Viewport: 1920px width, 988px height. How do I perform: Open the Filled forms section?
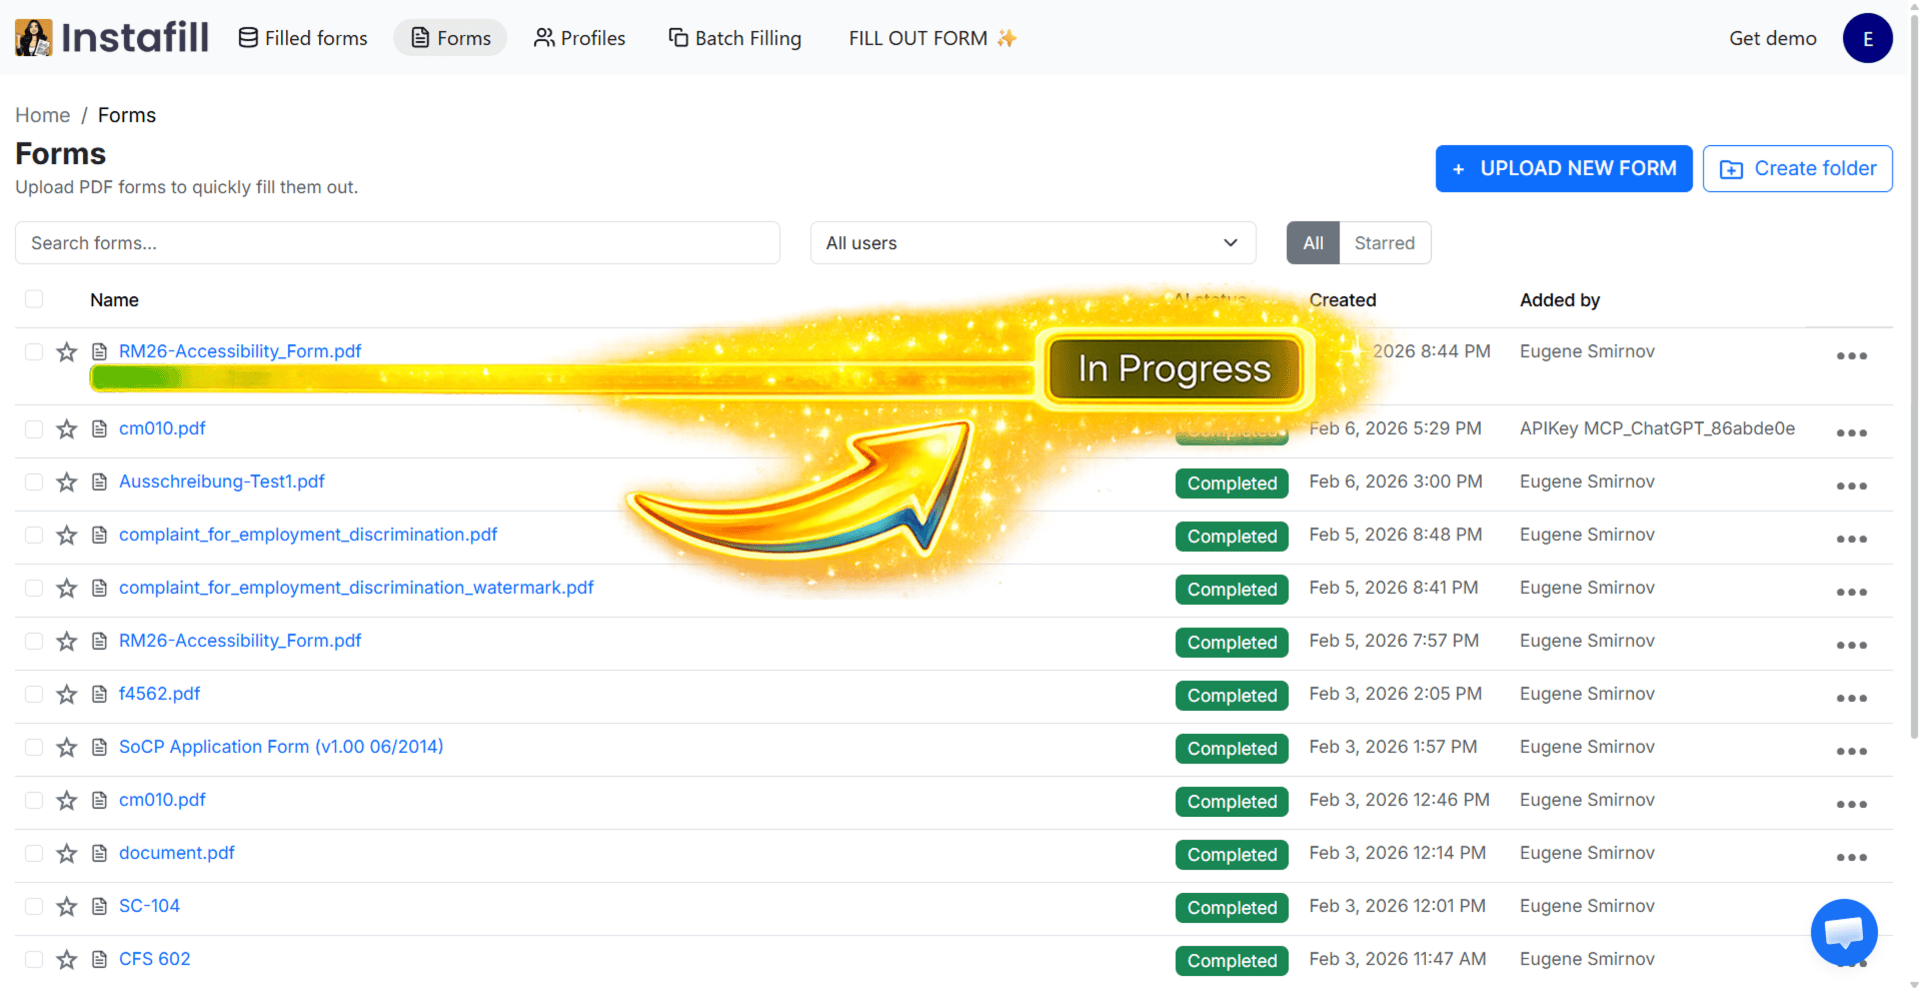303,37
